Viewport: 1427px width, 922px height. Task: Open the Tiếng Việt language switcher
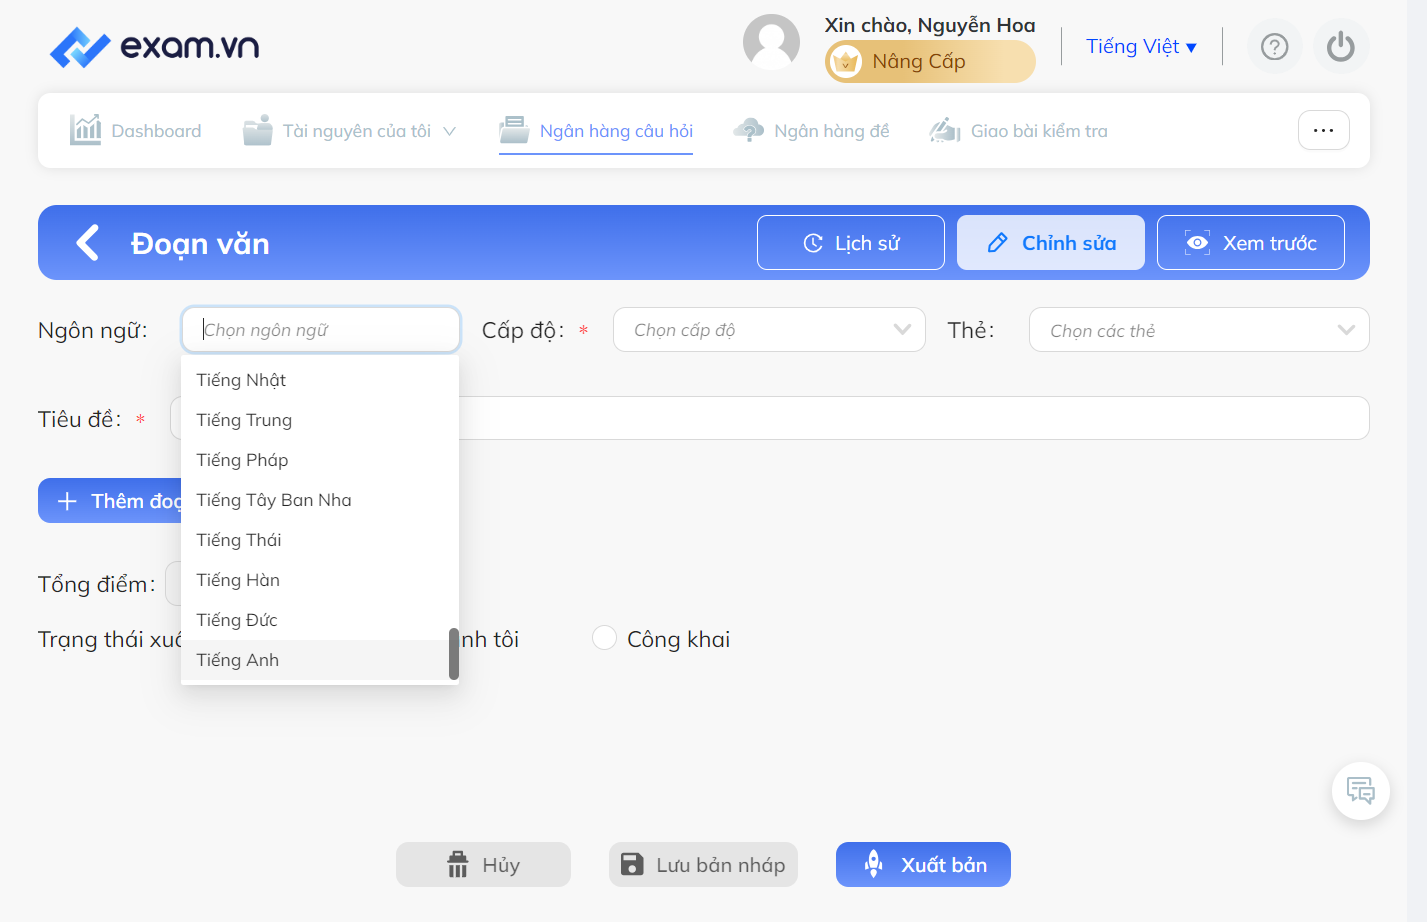click(x=1141, y=47)
